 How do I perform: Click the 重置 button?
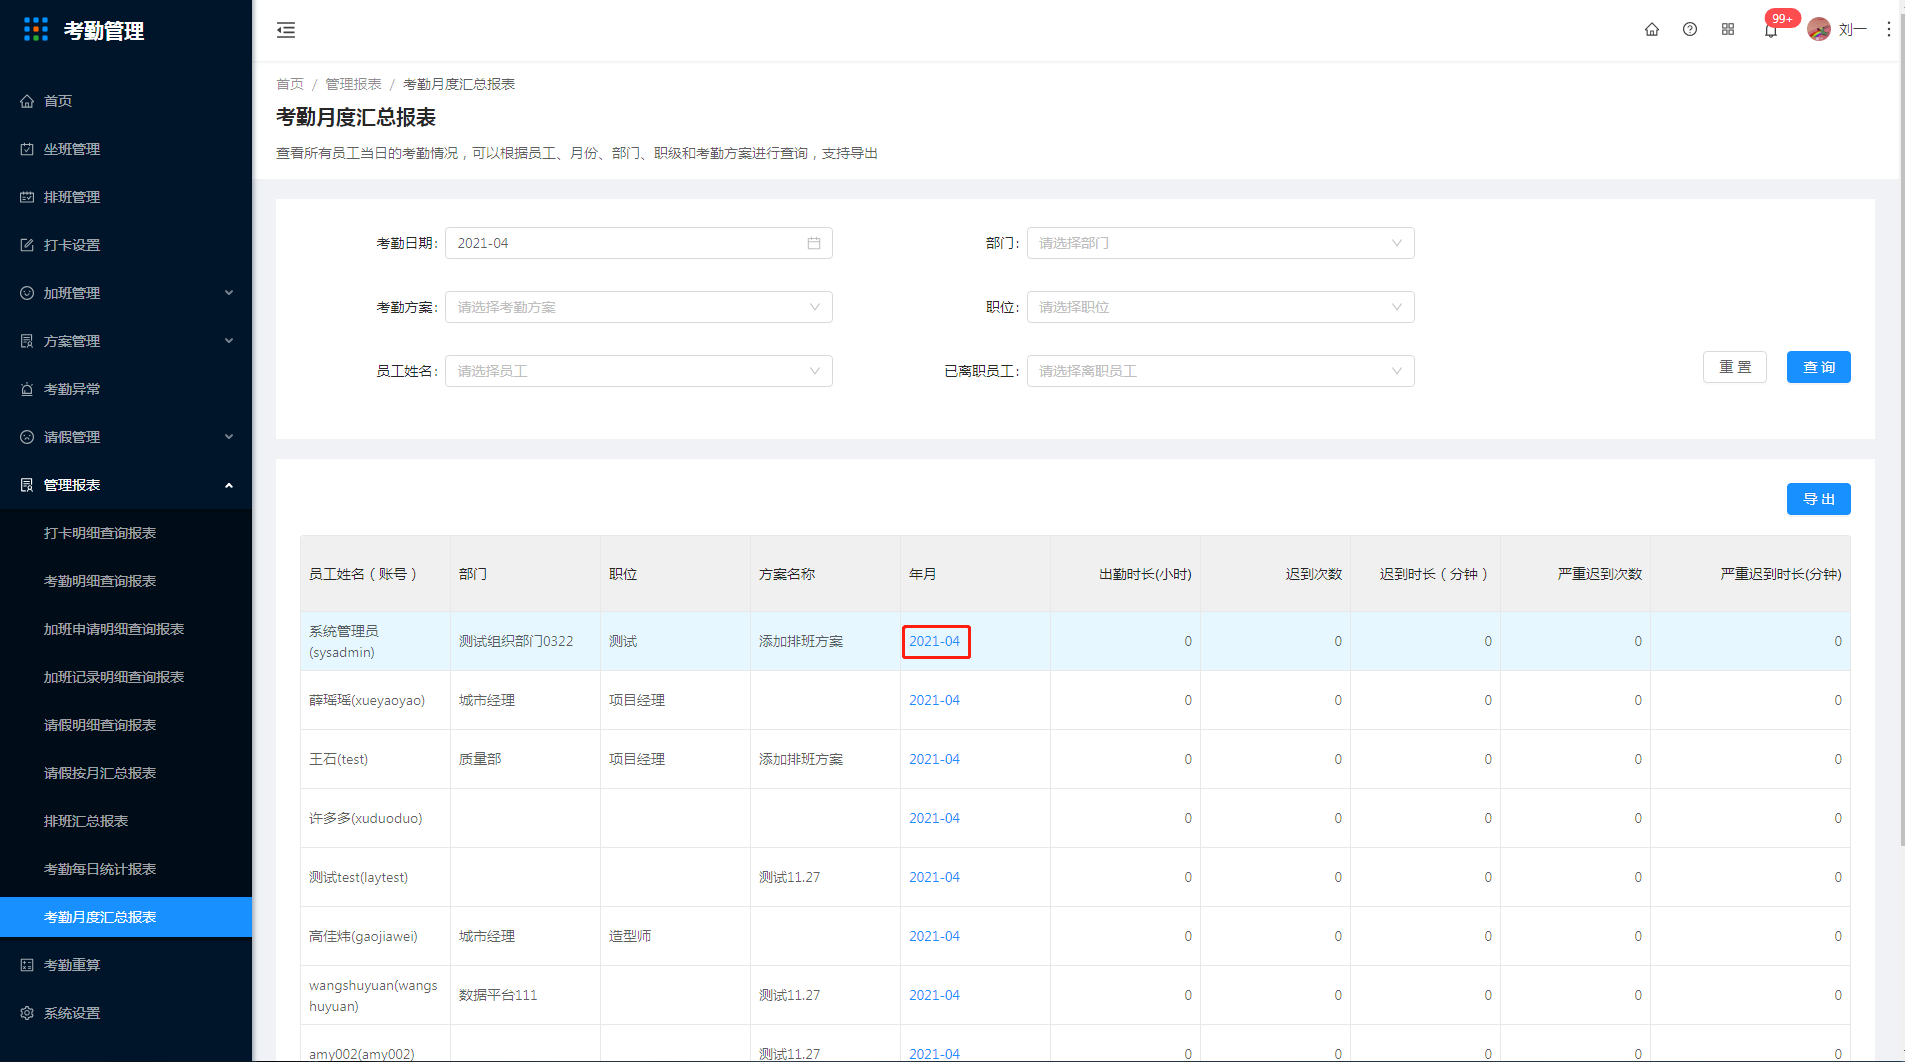click(1735, 367)
